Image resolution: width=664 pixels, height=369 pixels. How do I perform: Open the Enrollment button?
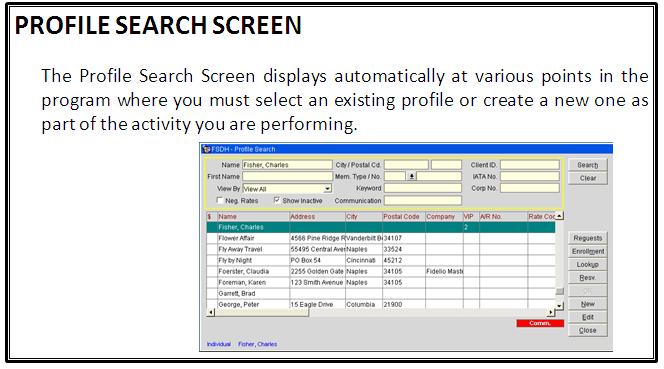(587, 251)
